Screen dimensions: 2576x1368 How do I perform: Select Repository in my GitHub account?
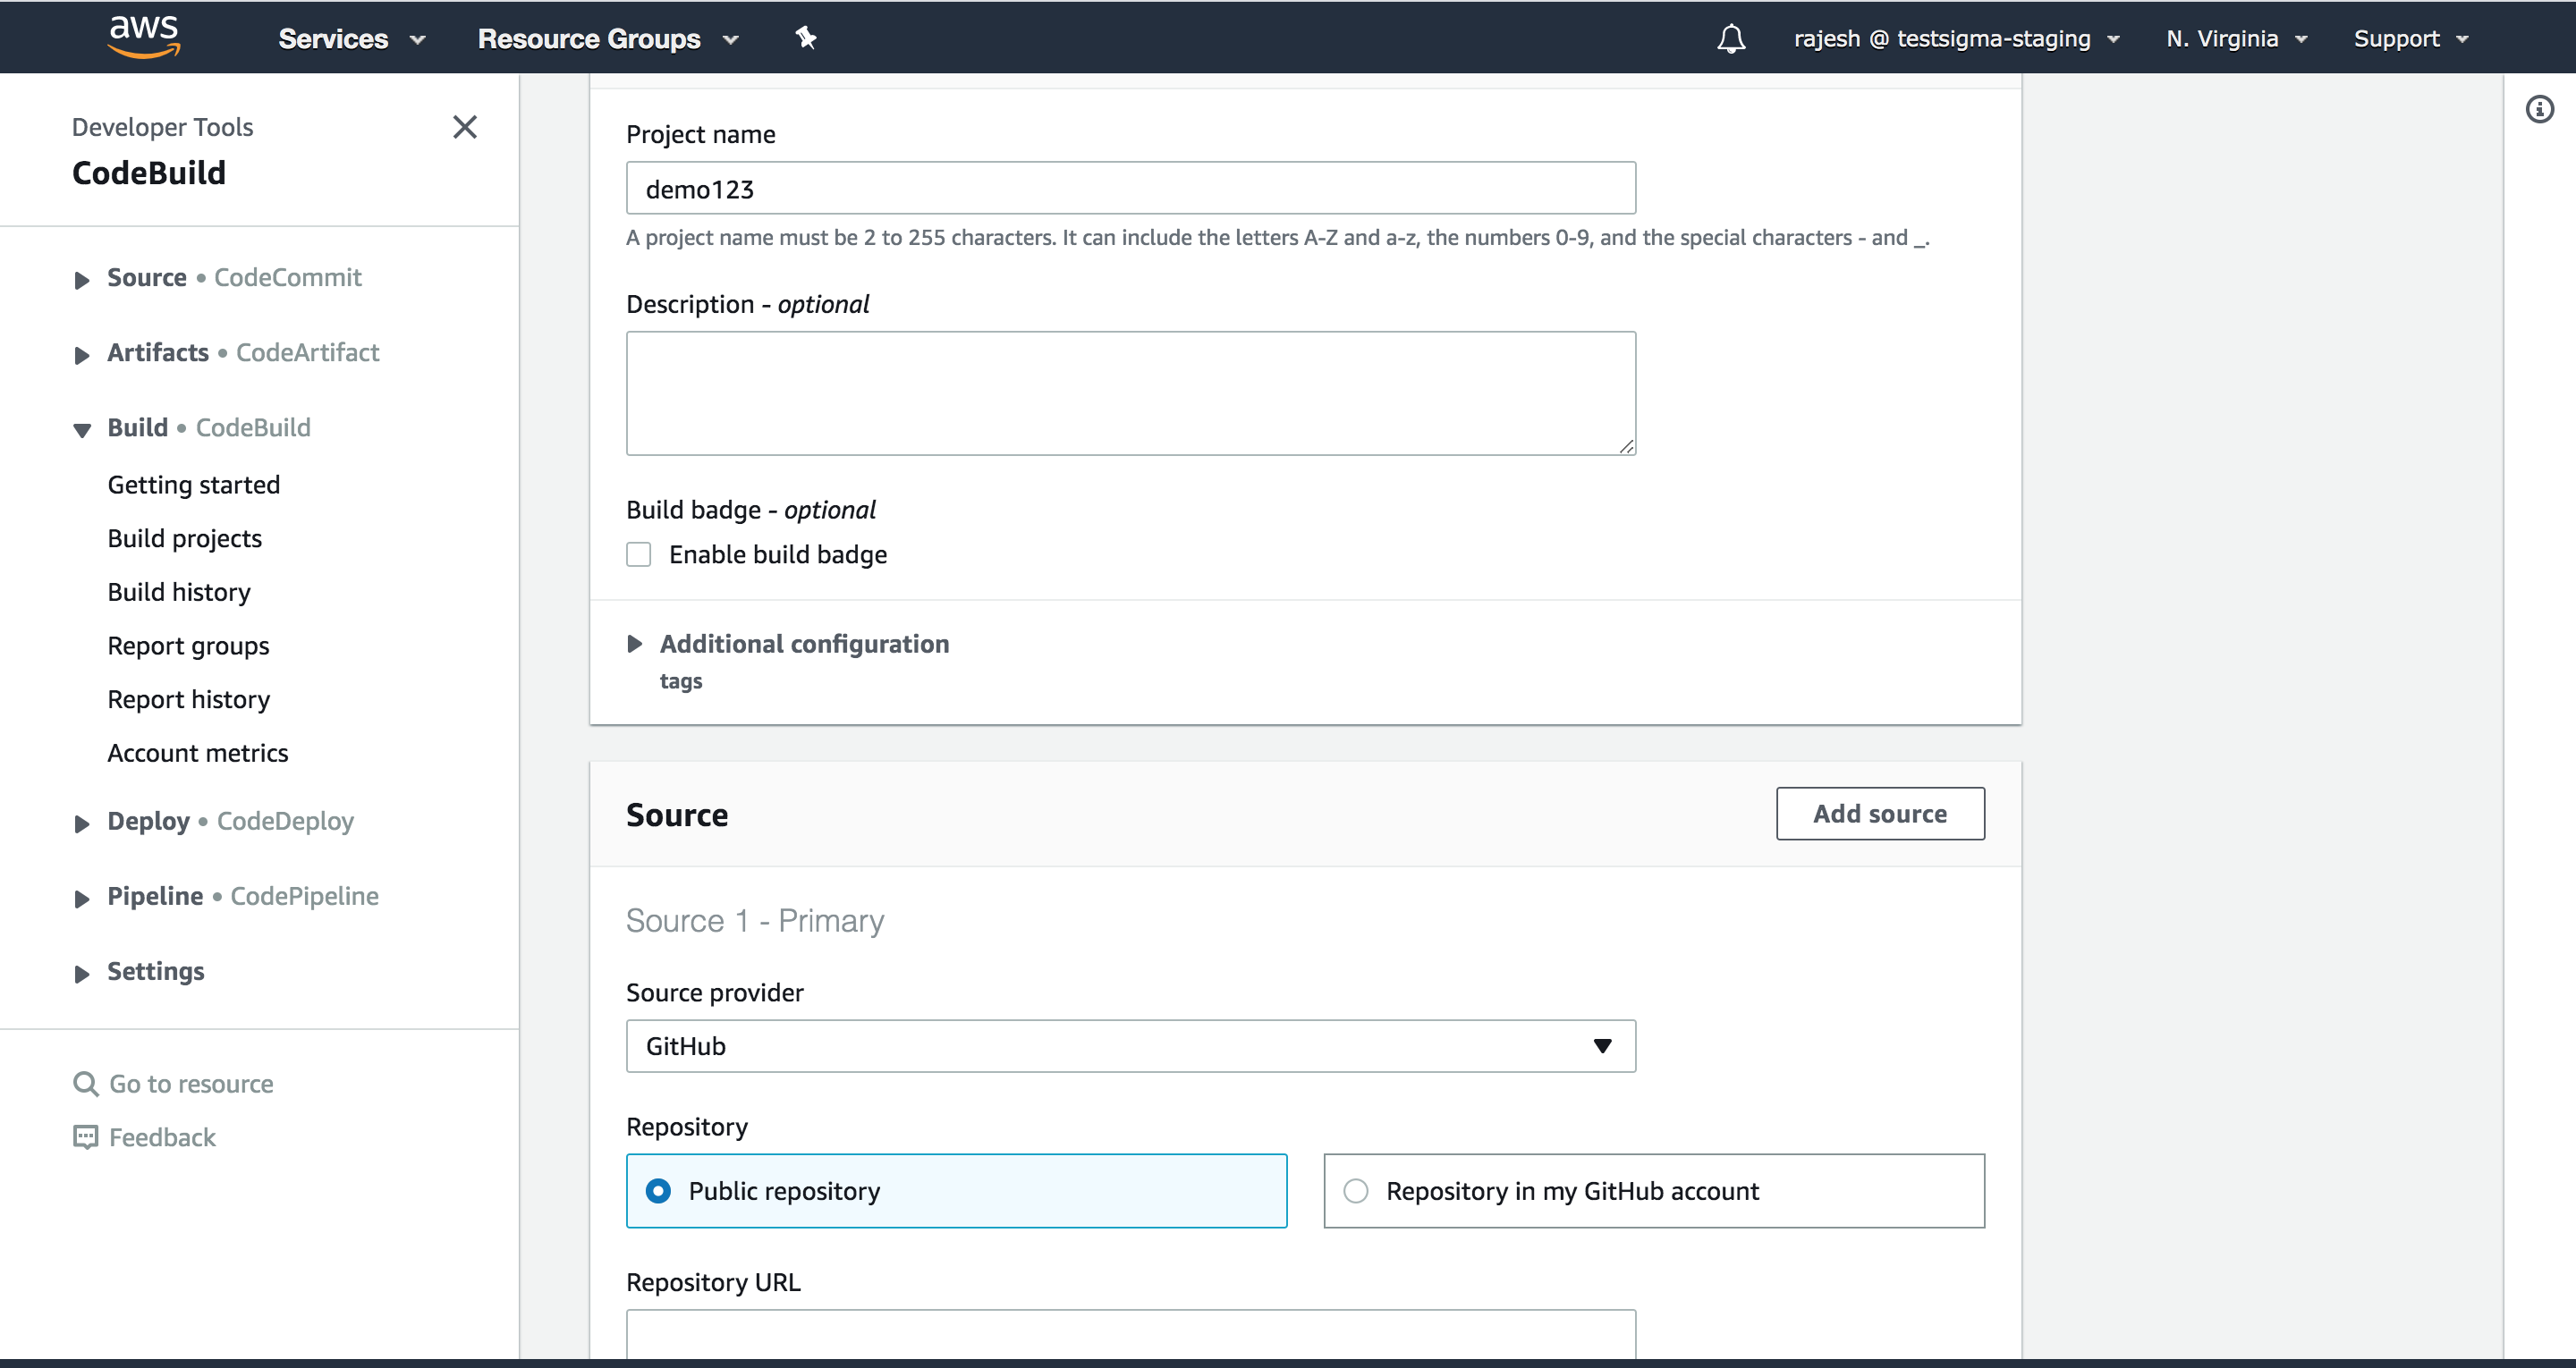(x=1356, y=1191)
